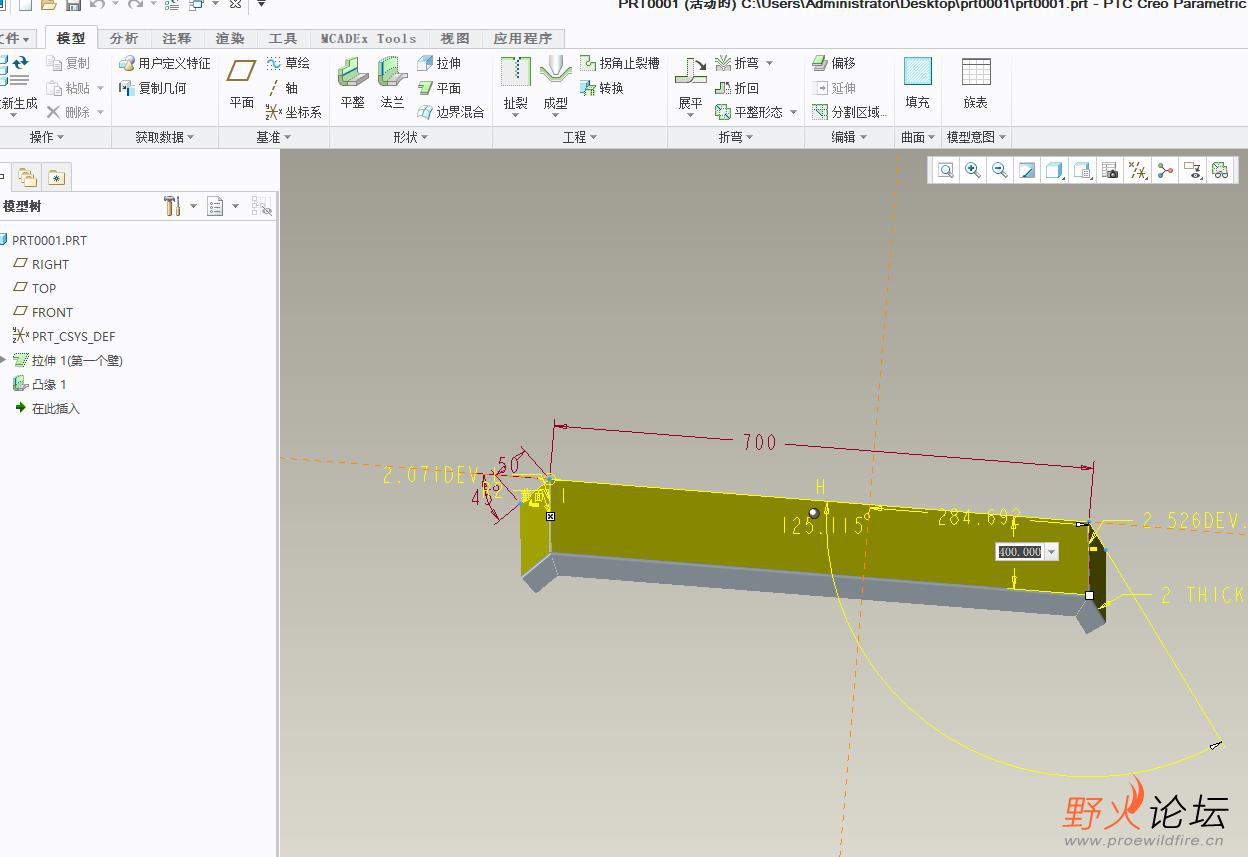Open the folder browser navigator tab
1248x857 pixels.
(28, 177)
